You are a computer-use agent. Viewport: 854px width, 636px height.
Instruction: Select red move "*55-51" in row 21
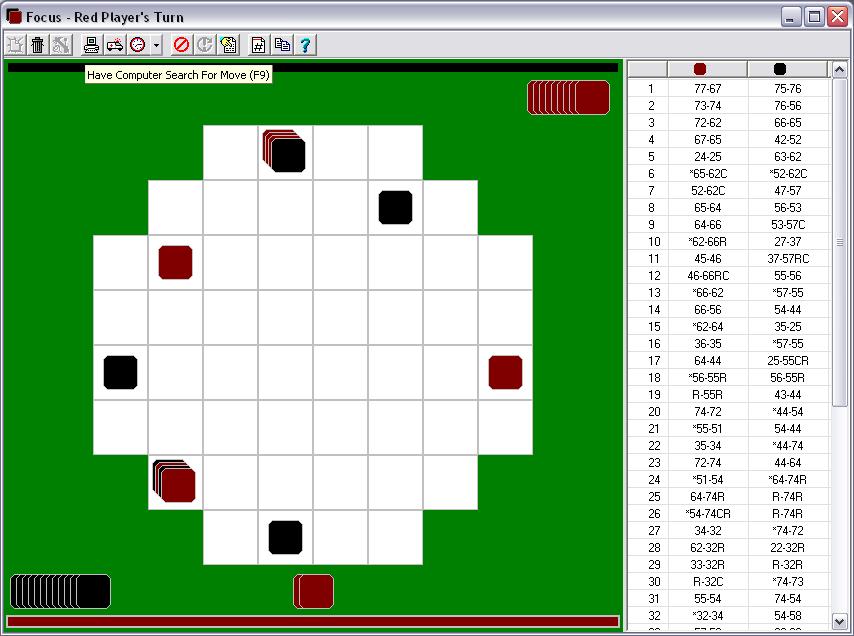tap(707, 429)
